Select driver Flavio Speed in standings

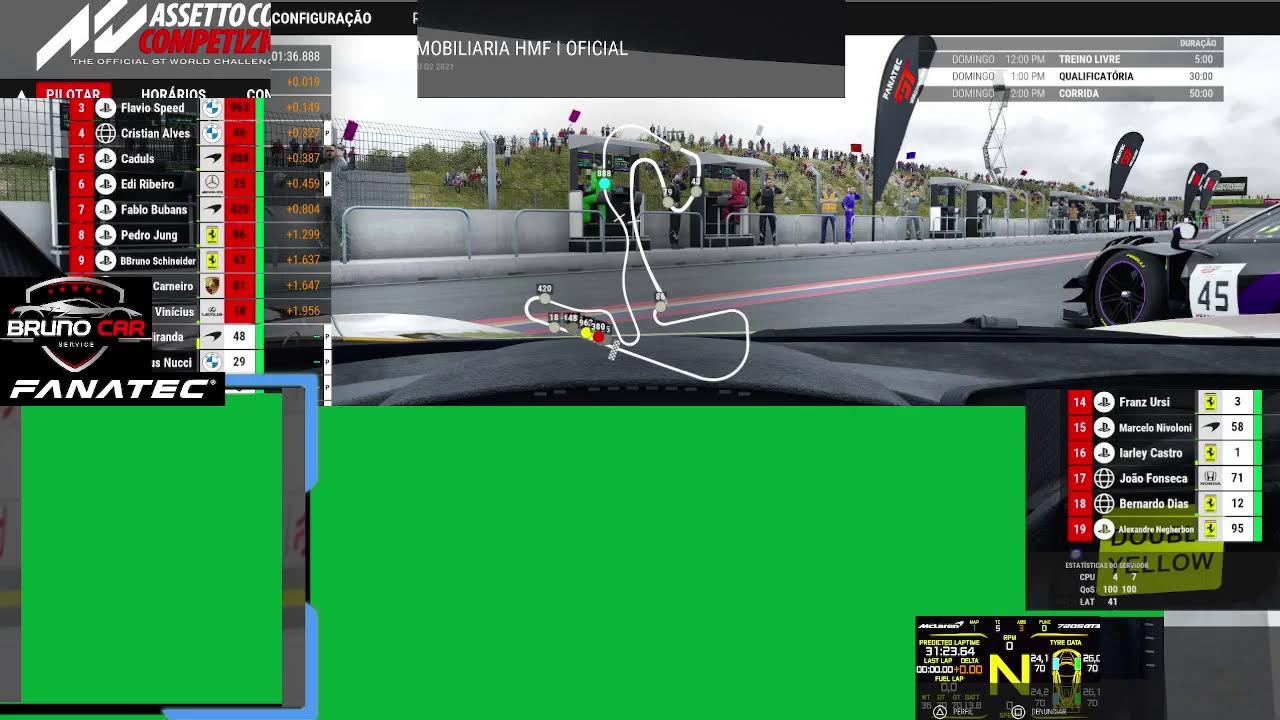152,108
